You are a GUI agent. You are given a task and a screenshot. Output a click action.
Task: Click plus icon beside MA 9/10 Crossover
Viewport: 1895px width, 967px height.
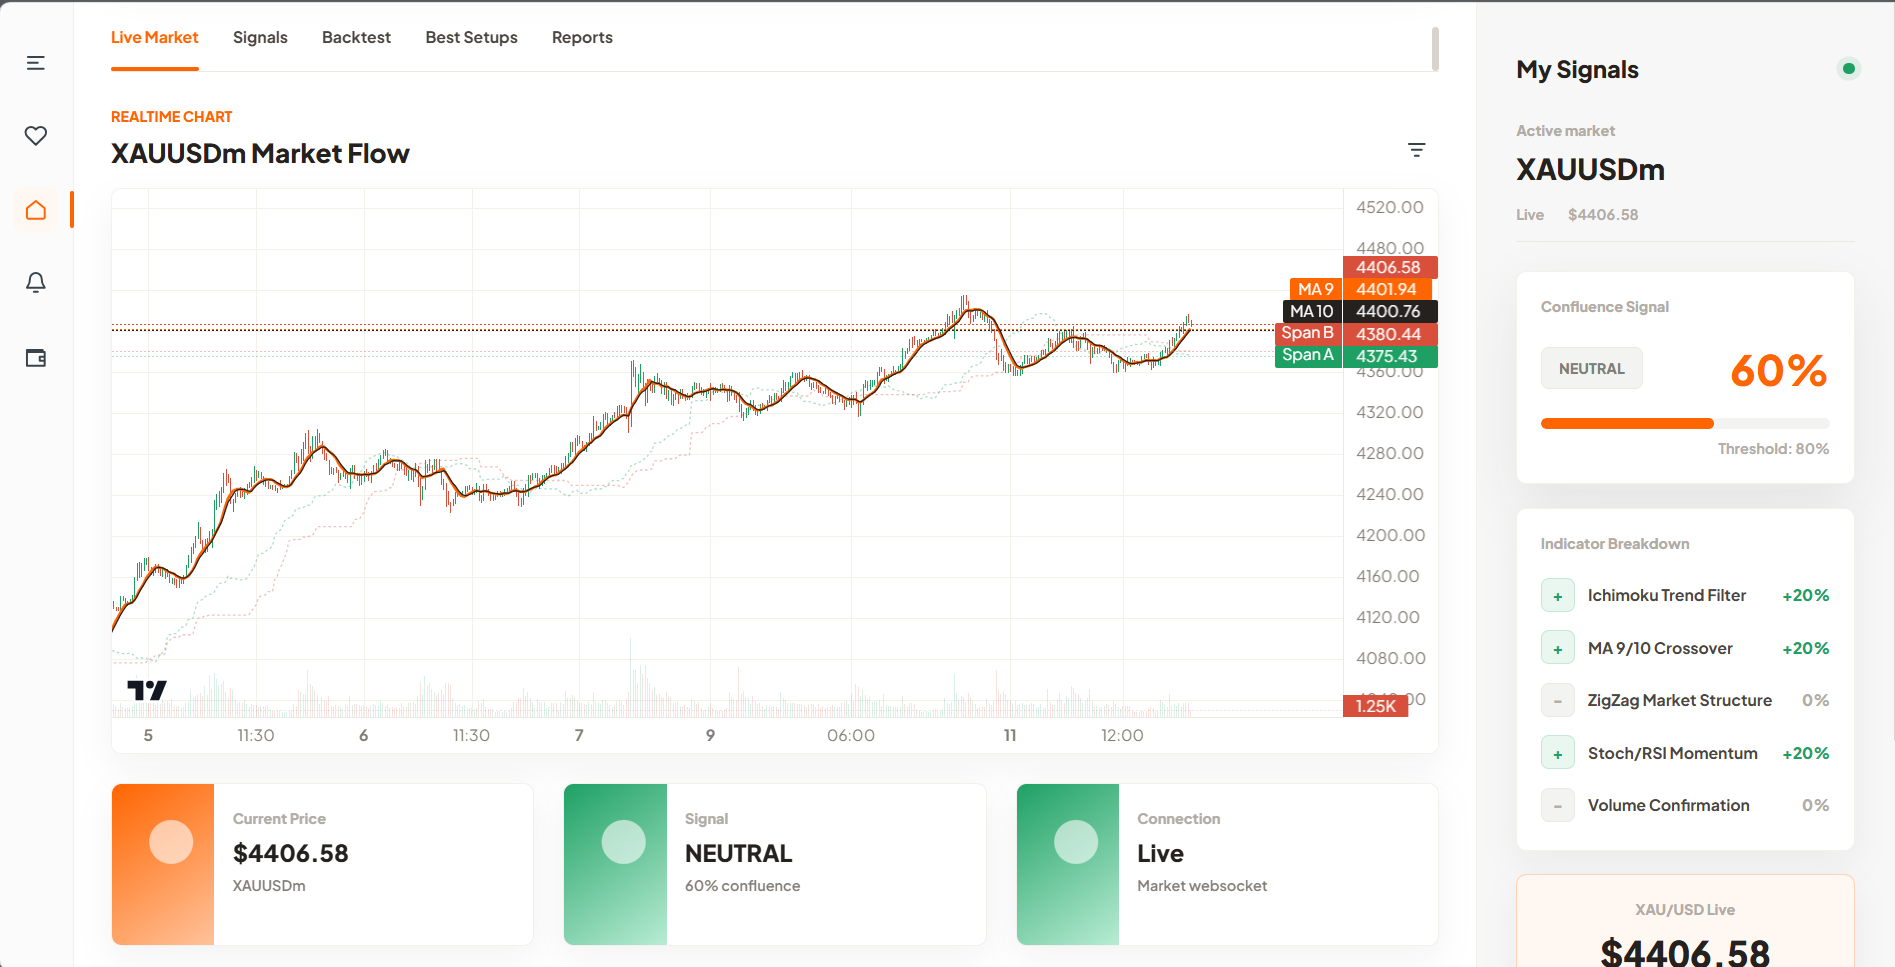point(1557,649)
